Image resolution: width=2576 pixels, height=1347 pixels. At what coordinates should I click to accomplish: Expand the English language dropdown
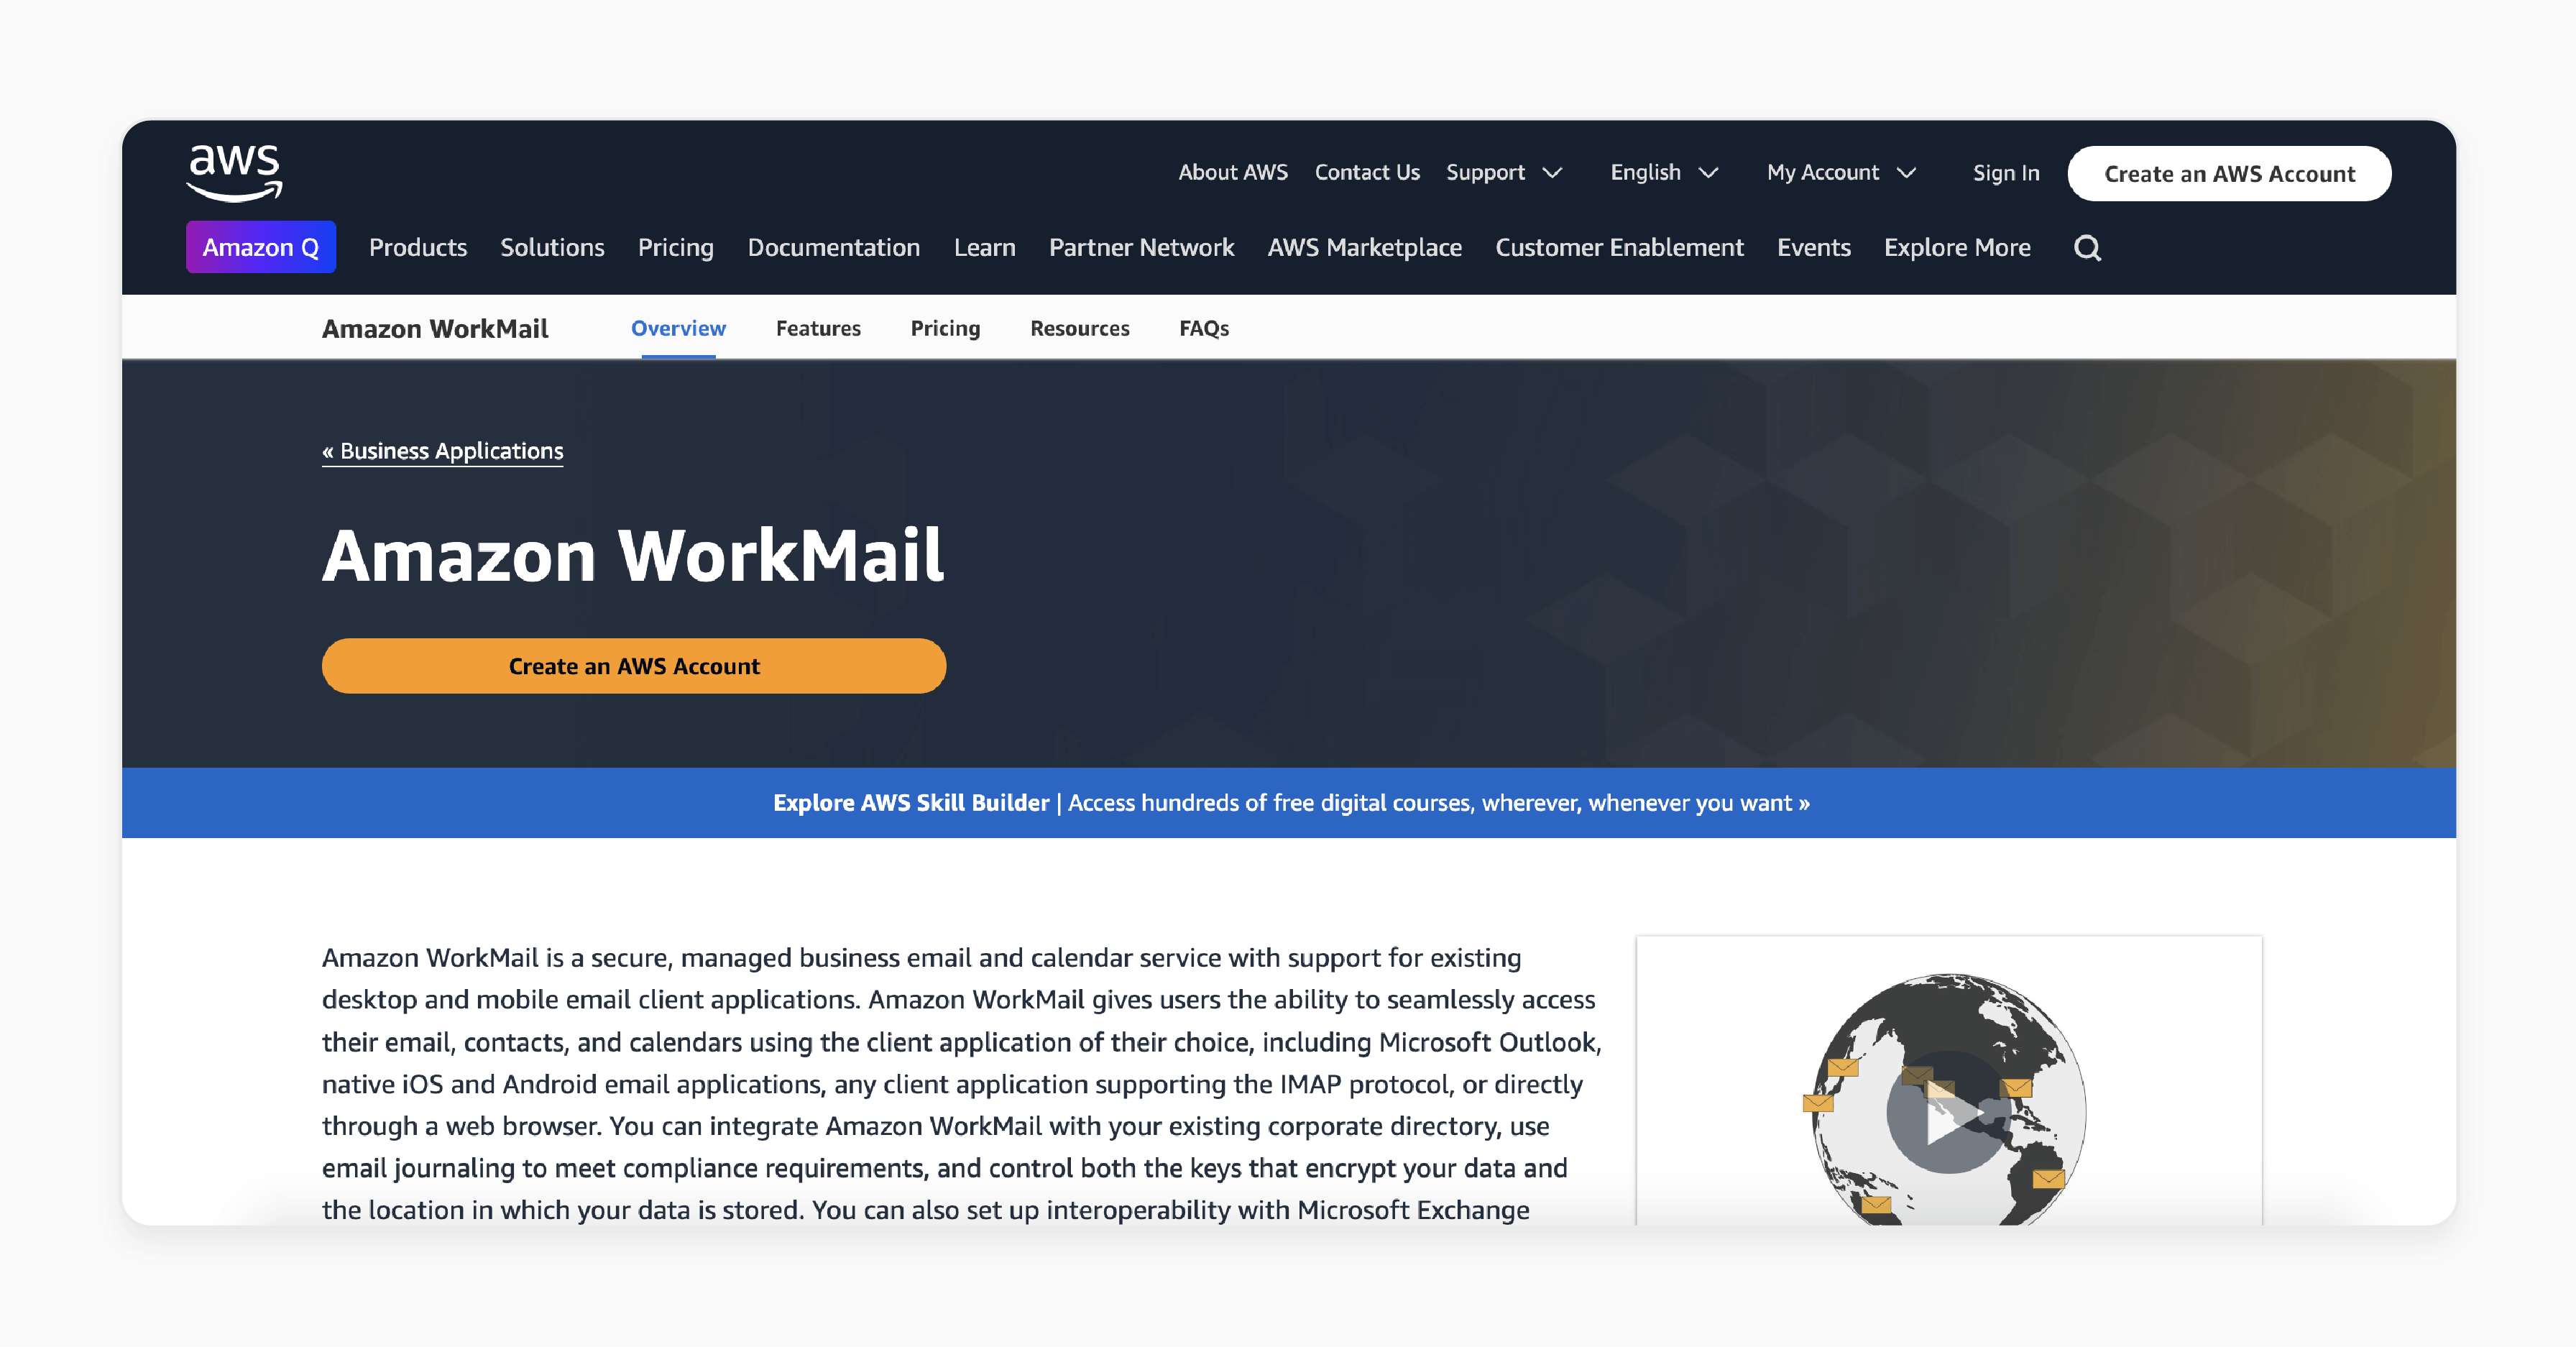(1661, 172)
